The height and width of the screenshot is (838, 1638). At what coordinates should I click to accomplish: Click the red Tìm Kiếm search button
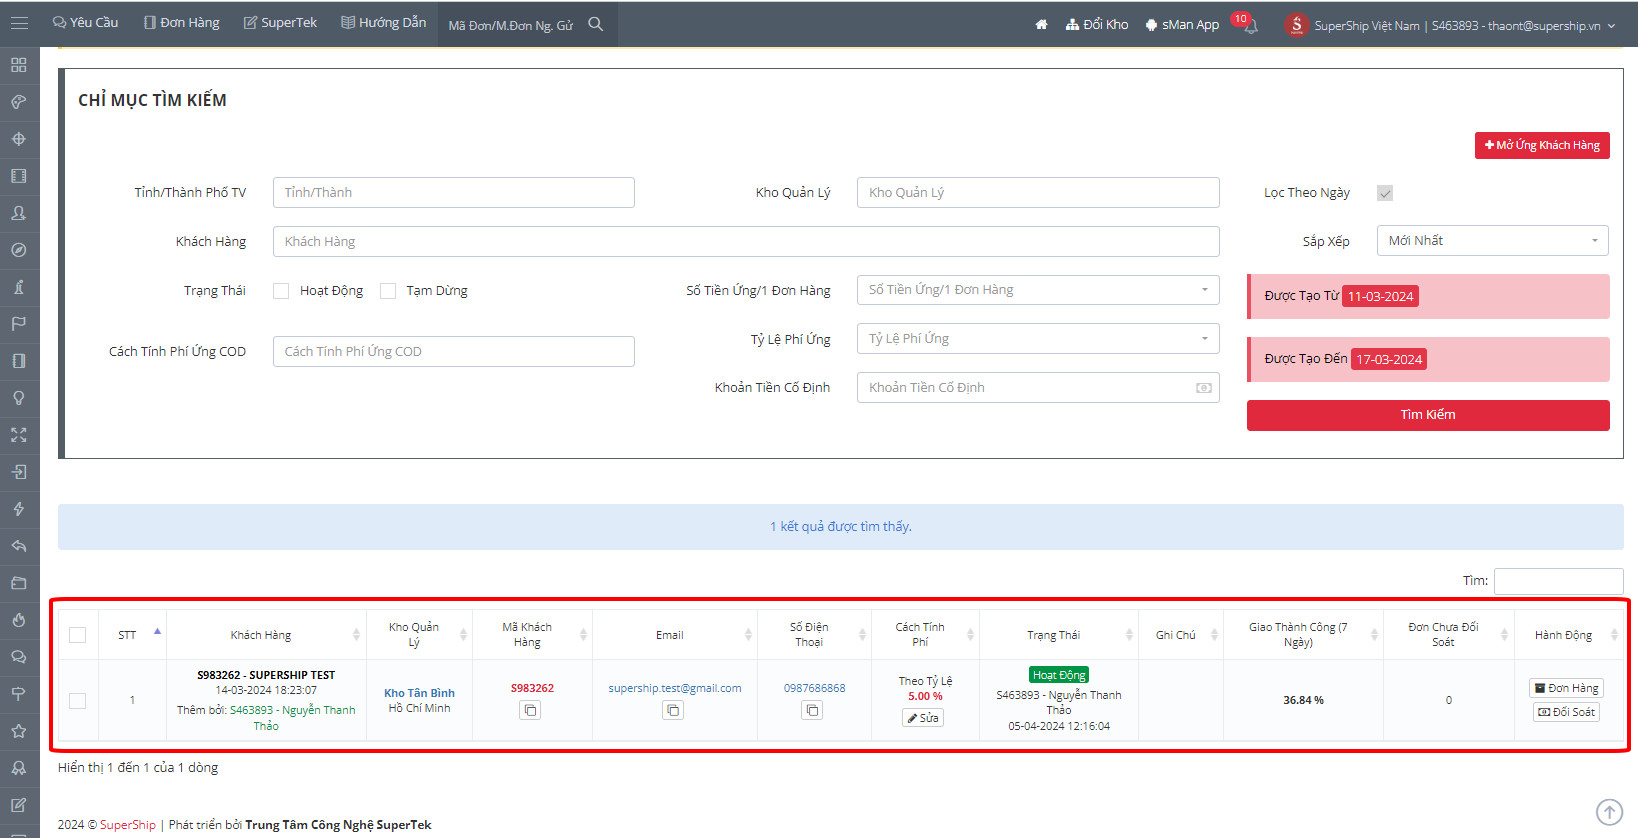pos(1428,415)
